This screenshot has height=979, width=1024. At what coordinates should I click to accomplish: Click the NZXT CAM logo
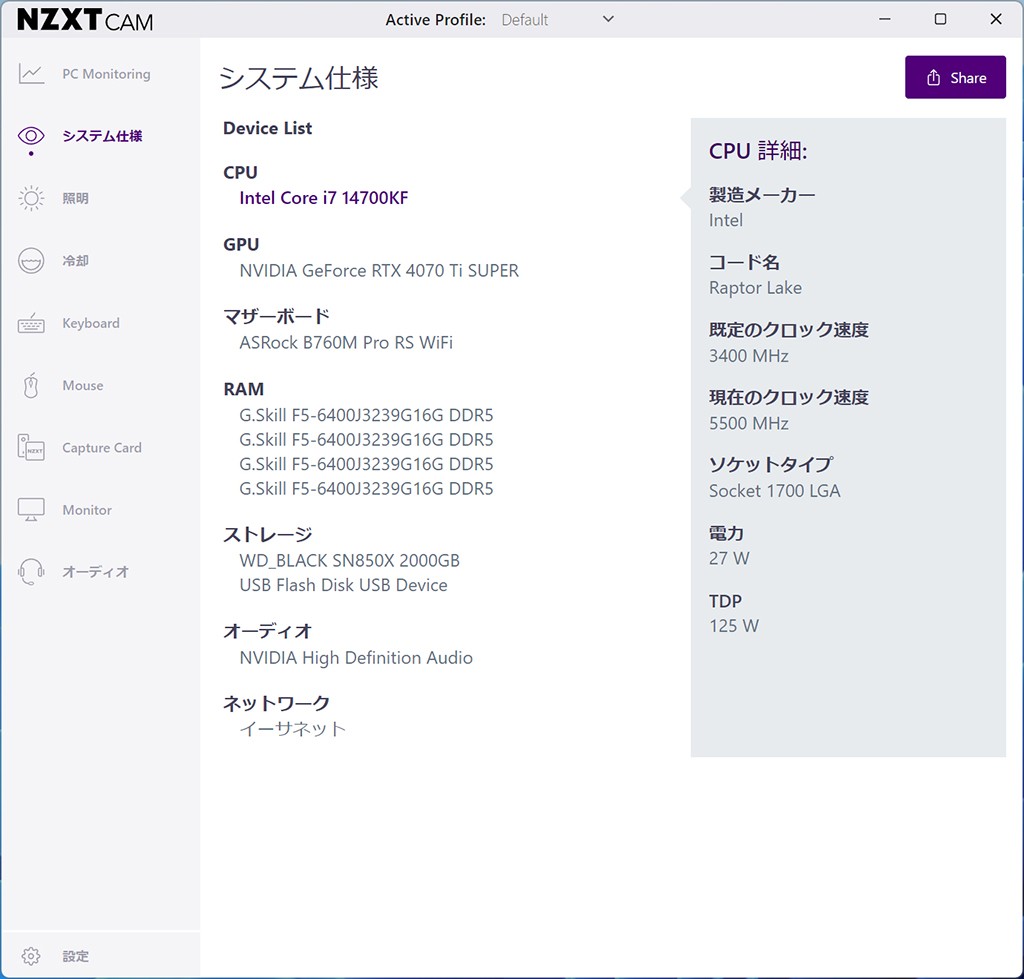pos(85,20)
